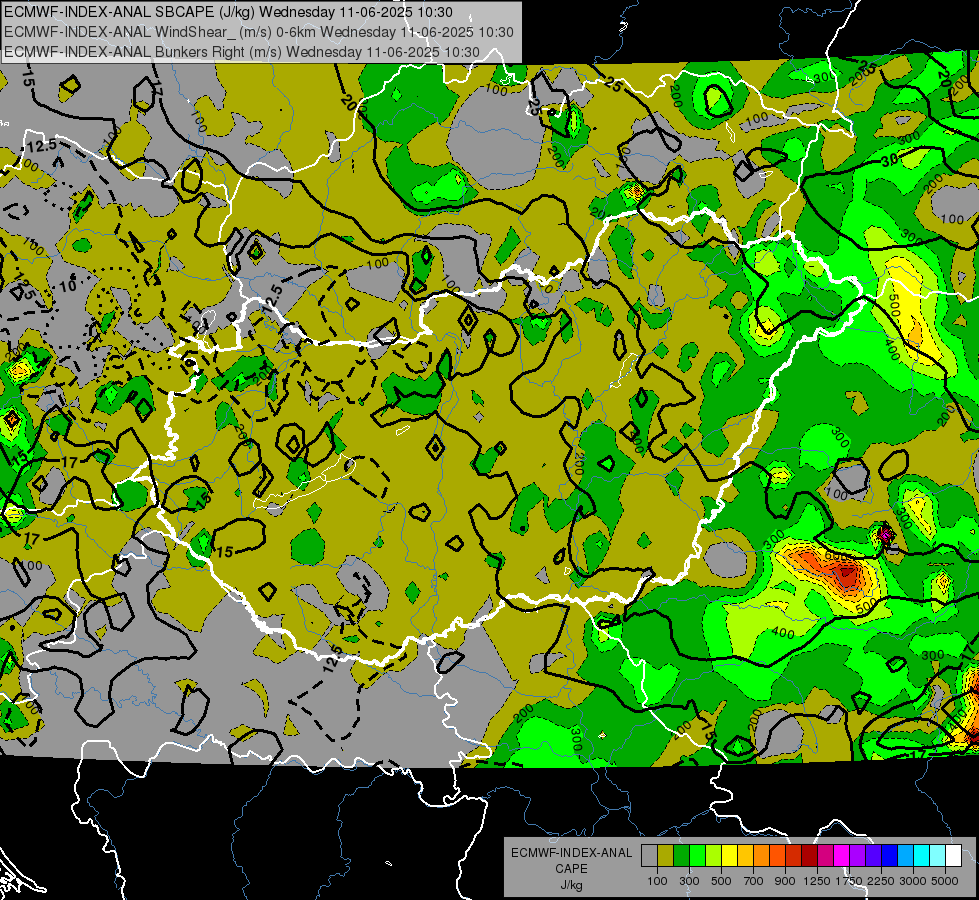Pick the sky blue legend swatch

pos(906,855)
